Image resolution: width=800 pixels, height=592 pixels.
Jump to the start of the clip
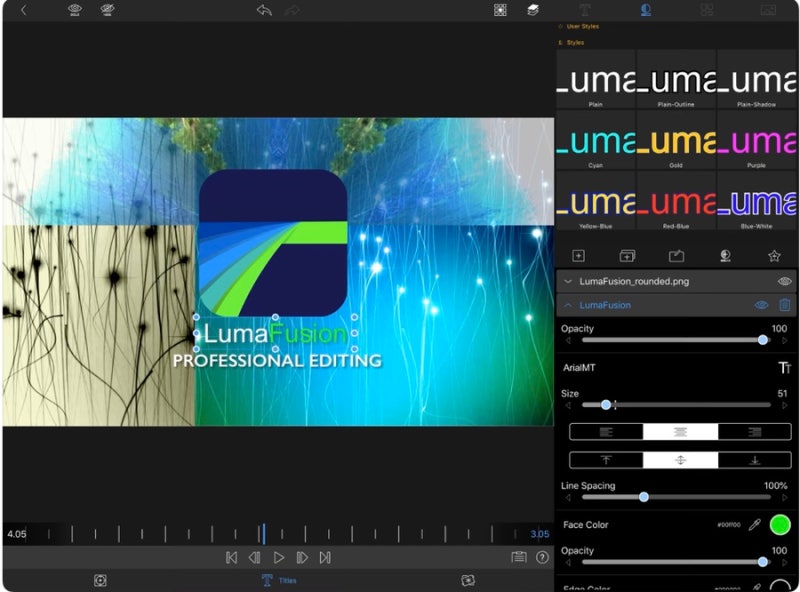tap(231, 558)
